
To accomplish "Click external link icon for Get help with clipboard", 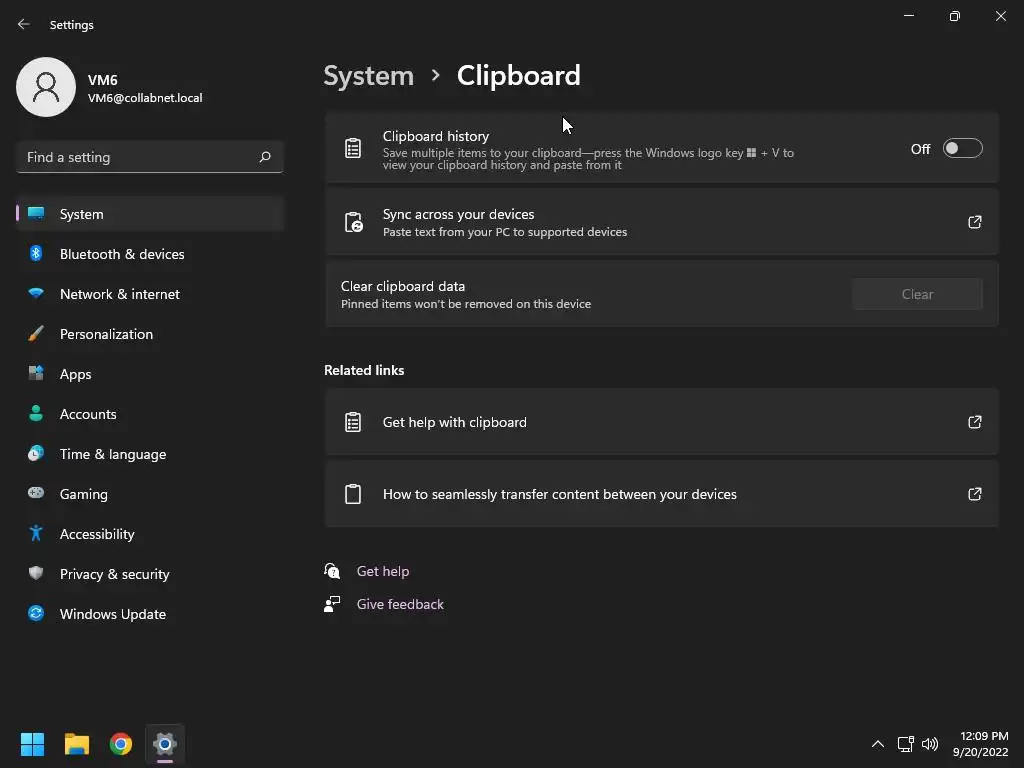I will 974,422.
